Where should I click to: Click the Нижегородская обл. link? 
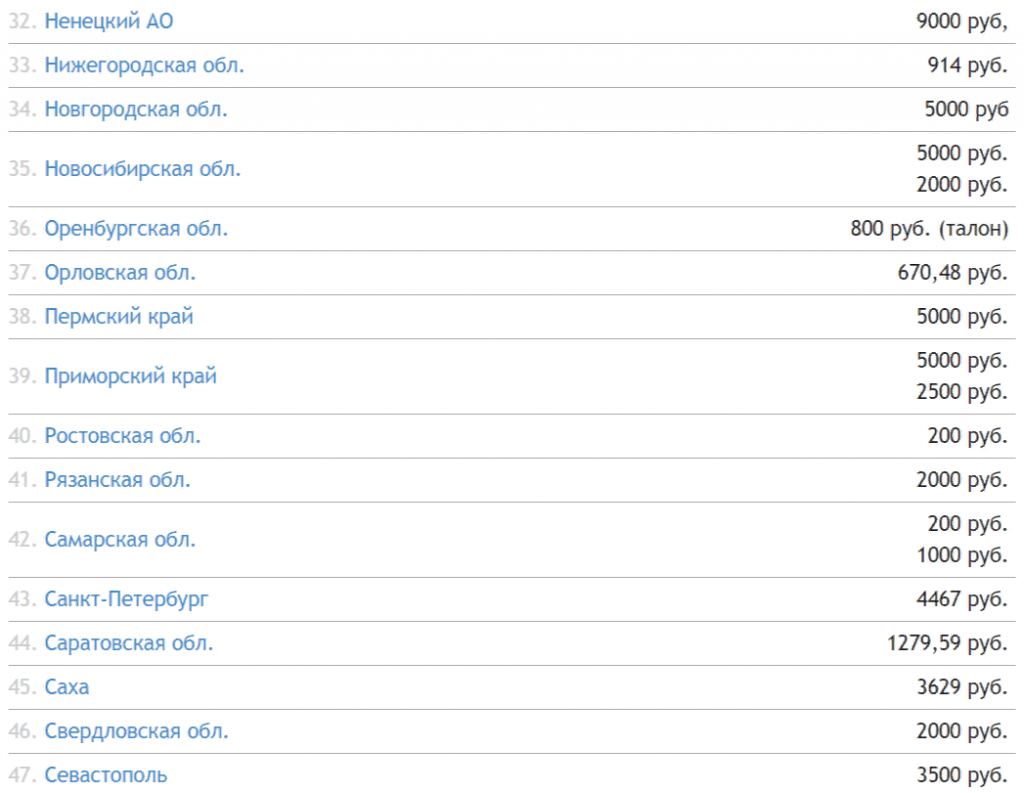[144, 66]
